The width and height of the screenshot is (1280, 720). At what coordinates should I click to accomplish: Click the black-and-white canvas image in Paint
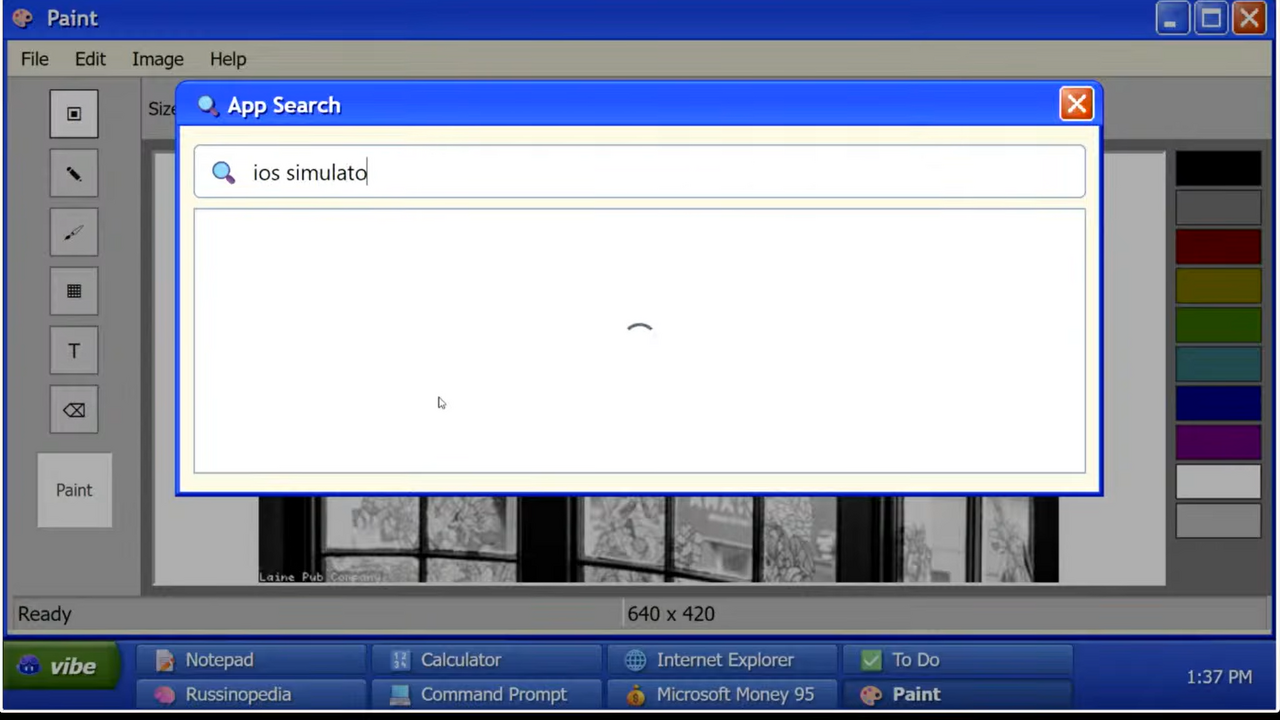(658, 540)
